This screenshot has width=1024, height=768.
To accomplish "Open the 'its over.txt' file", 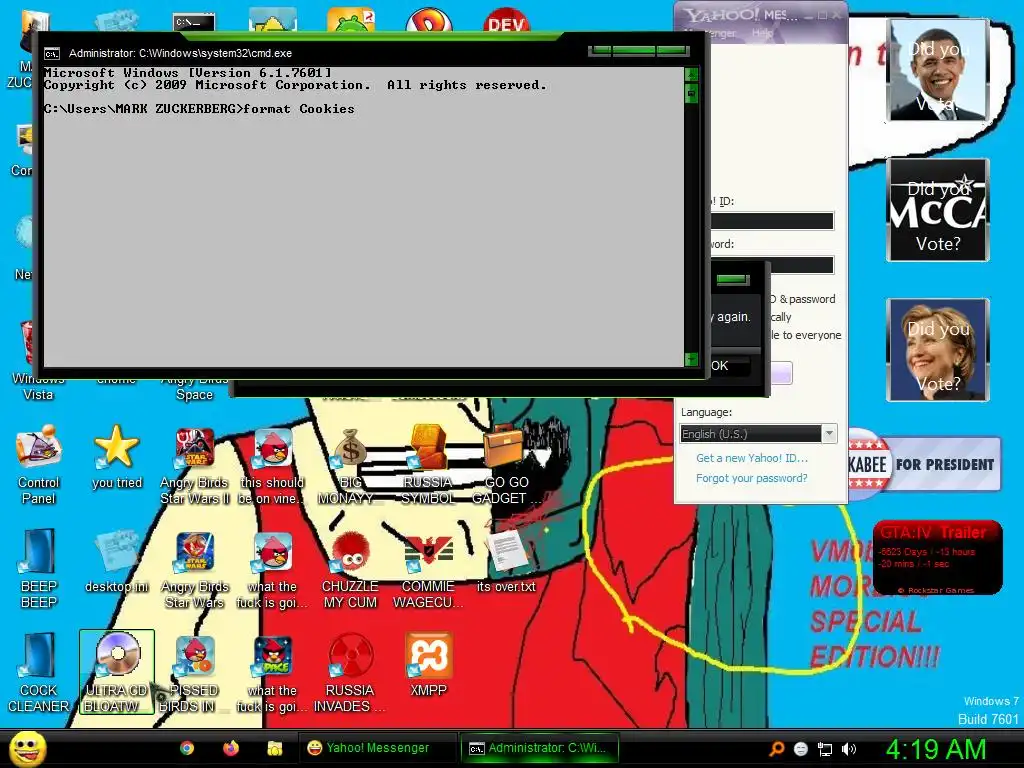I will coord(506,562).
